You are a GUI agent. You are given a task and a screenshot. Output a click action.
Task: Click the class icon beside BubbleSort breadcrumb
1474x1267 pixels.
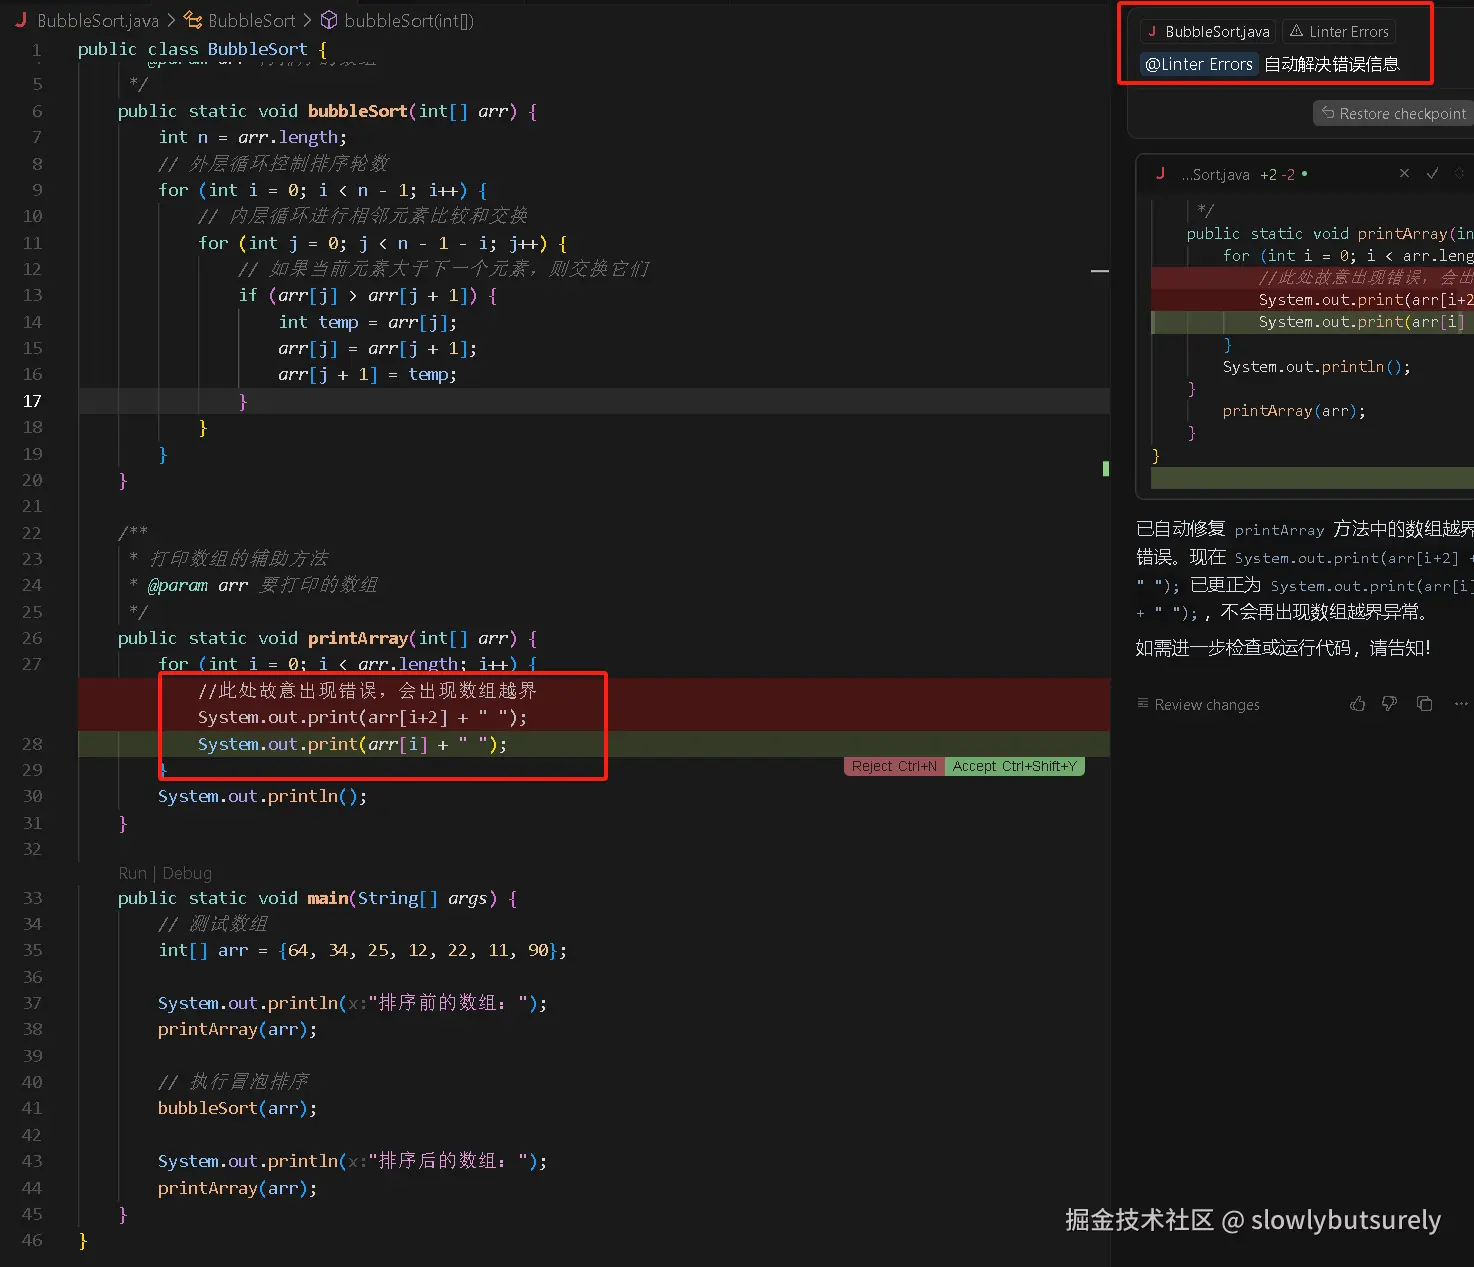coord(193,20)
